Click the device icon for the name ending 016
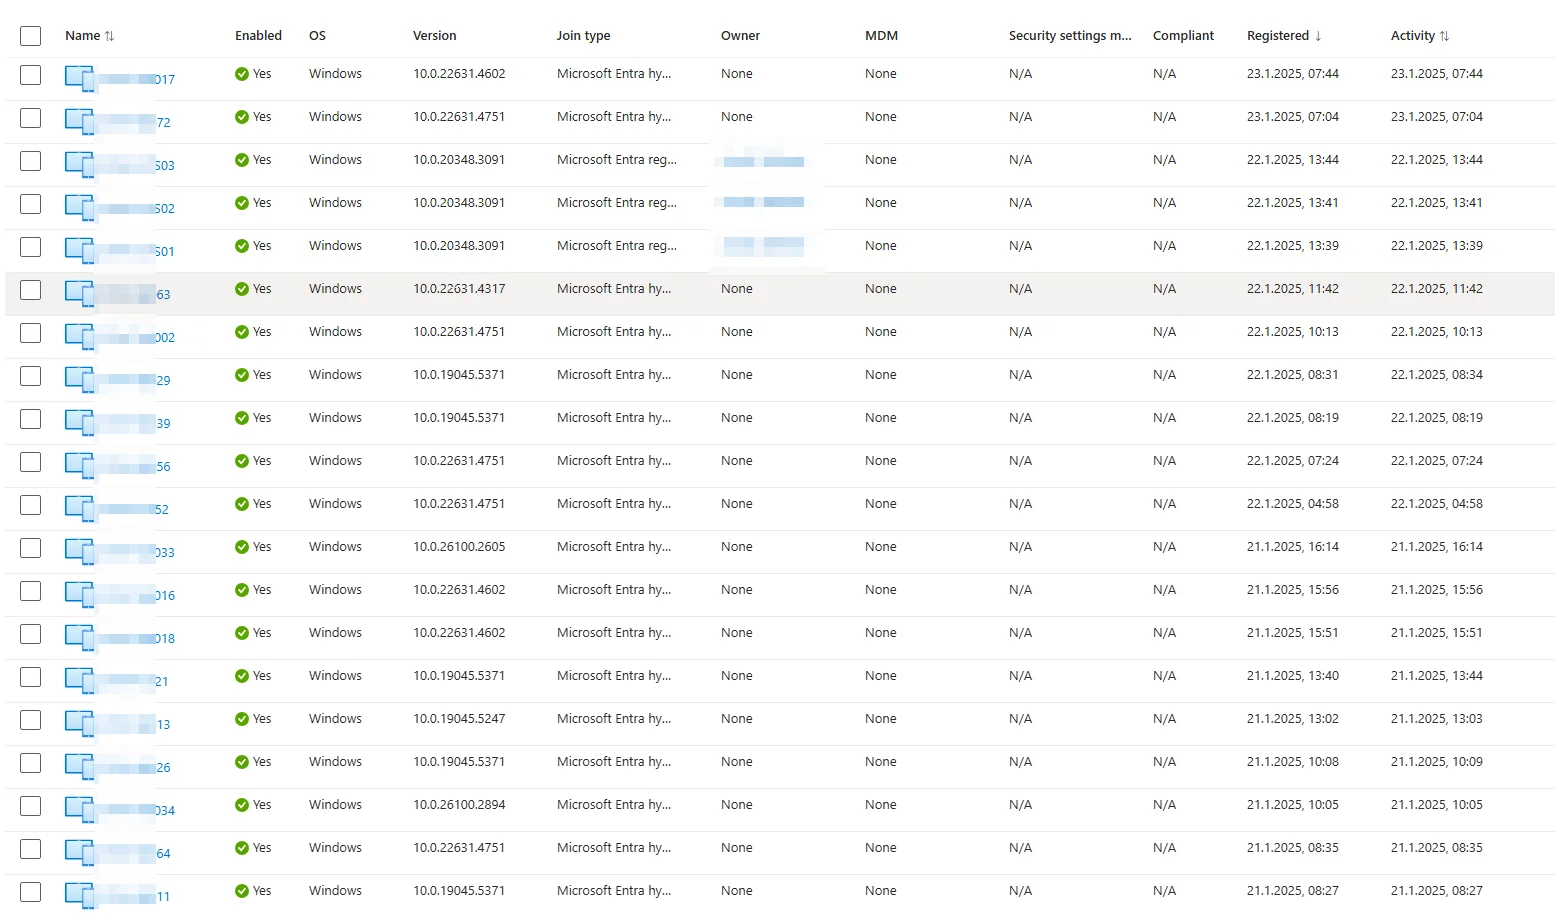This screenshot has height=917, width=1555. click(79, 594)
